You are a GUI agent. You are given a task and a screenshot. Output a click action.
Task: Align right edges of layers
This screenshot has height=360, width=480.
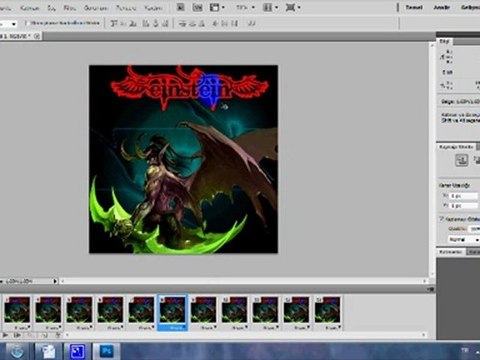(165, 23)
